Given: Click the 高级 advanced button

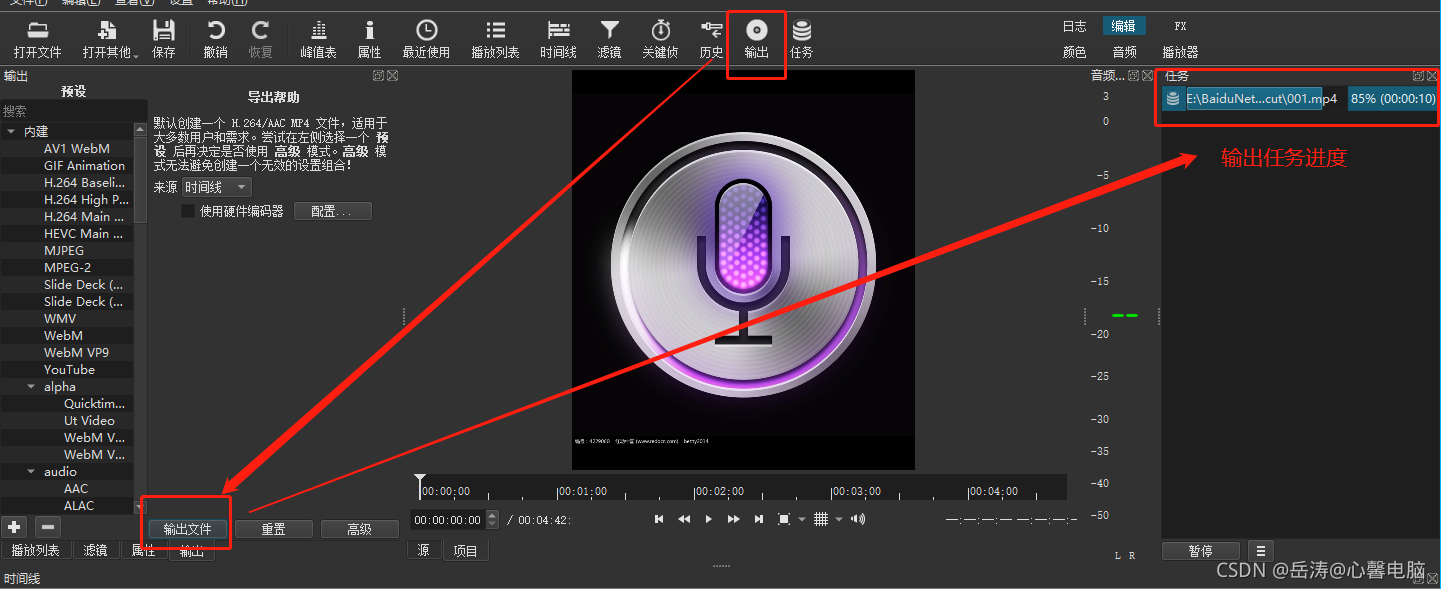Looking at the screenshot, I should (x=360, y=529).
